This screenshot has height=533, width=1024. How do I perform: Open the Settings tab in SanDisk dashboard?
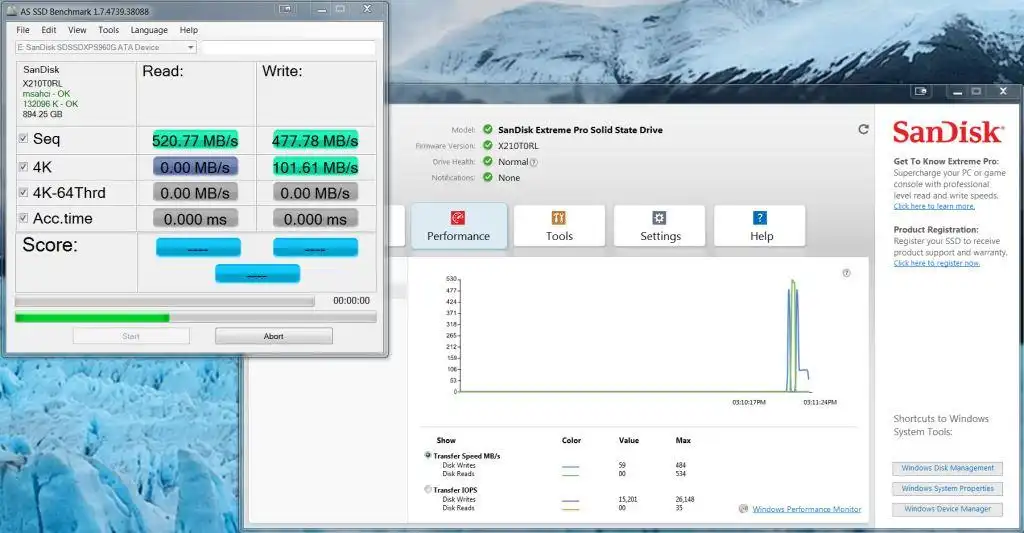[660, 226]
